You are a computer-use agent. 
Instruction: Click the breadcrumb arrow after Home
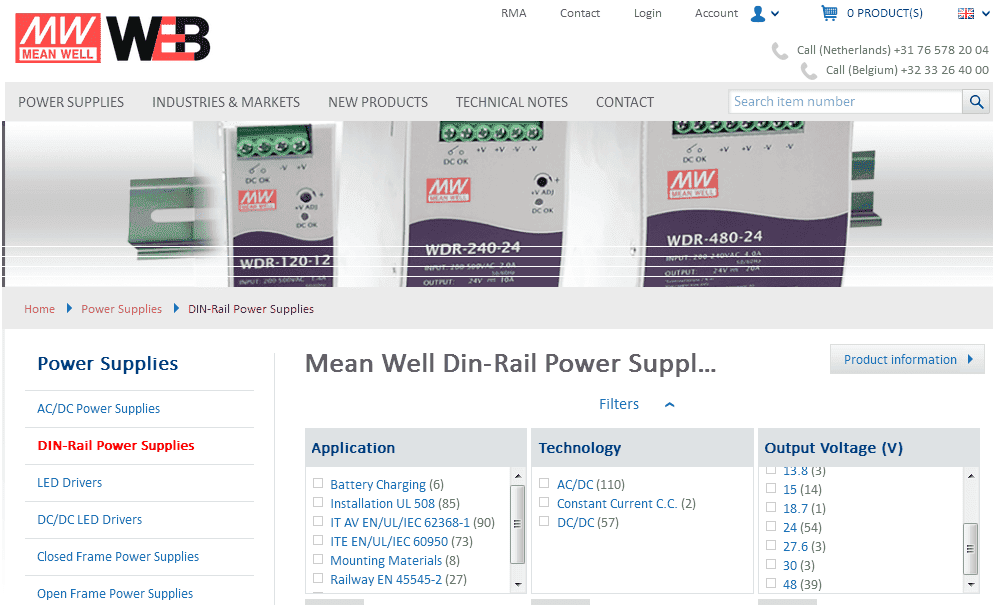(x=69, y=308)
